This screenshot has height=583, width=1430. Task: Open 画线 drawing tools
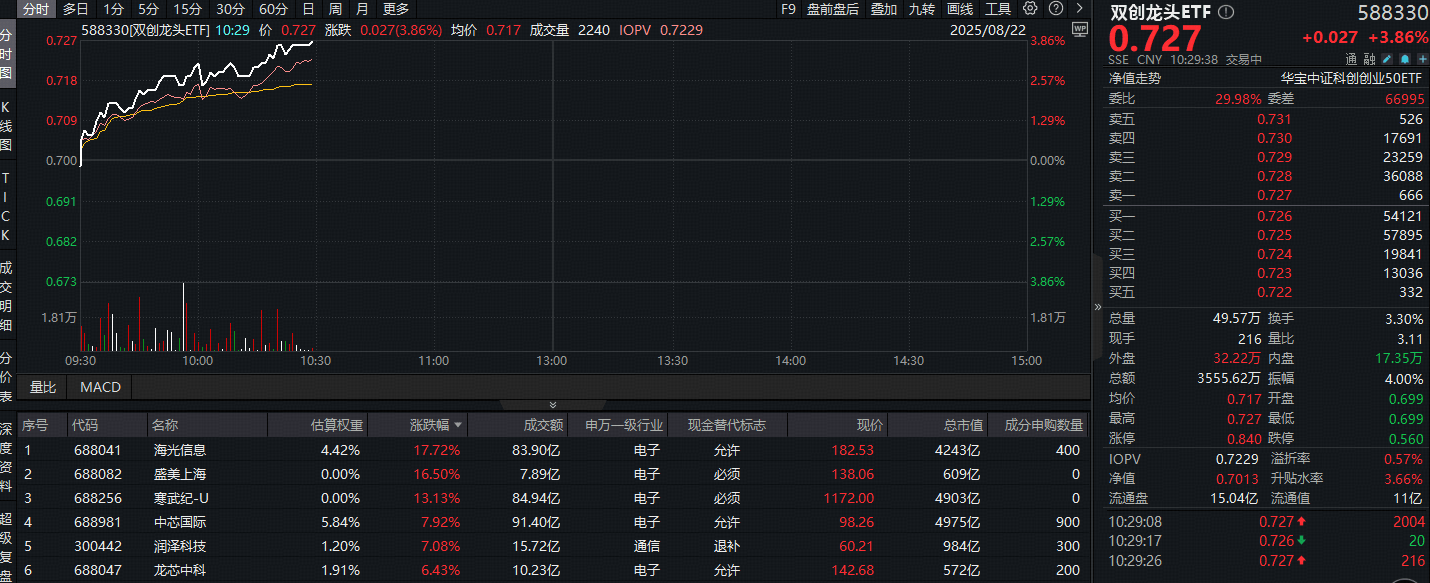coord(960,9)
